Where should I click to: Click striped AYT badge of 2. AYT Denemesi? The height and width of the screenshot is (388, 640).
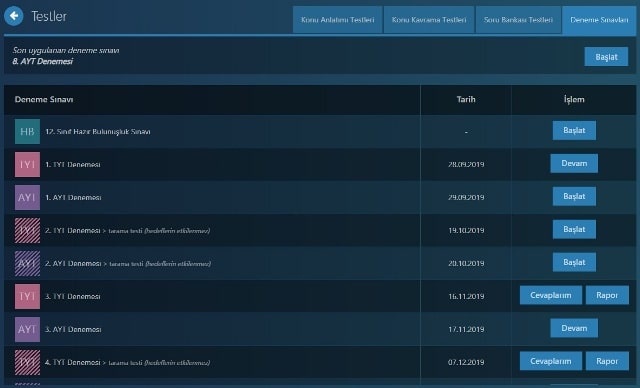pyautogui.click(x=27, y=264)
